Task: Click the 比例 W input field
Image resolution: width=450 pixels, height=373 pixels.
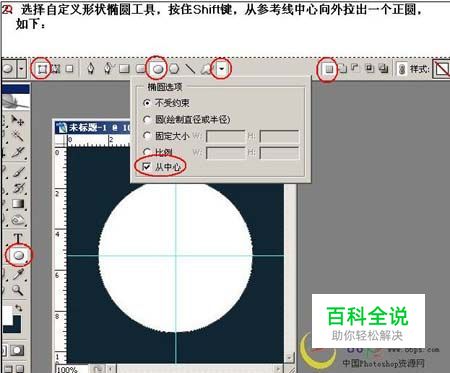Action: click(x=226, y=153)
